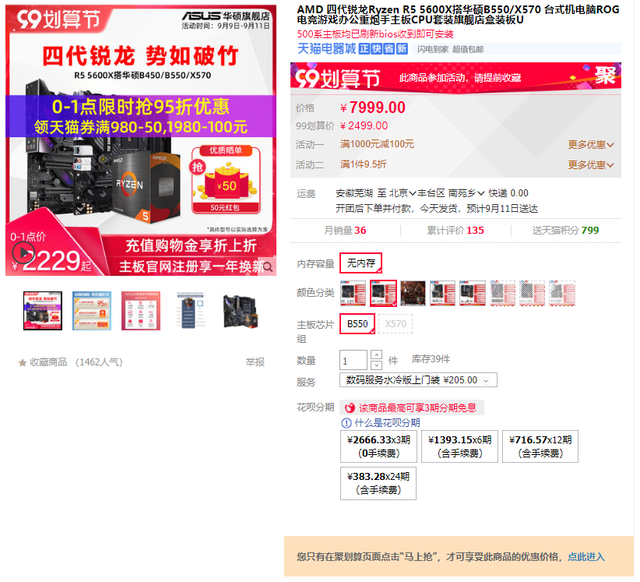Click 累计评价 135 reviews count
The image size is (640, 582).
[x=455, y=231]
